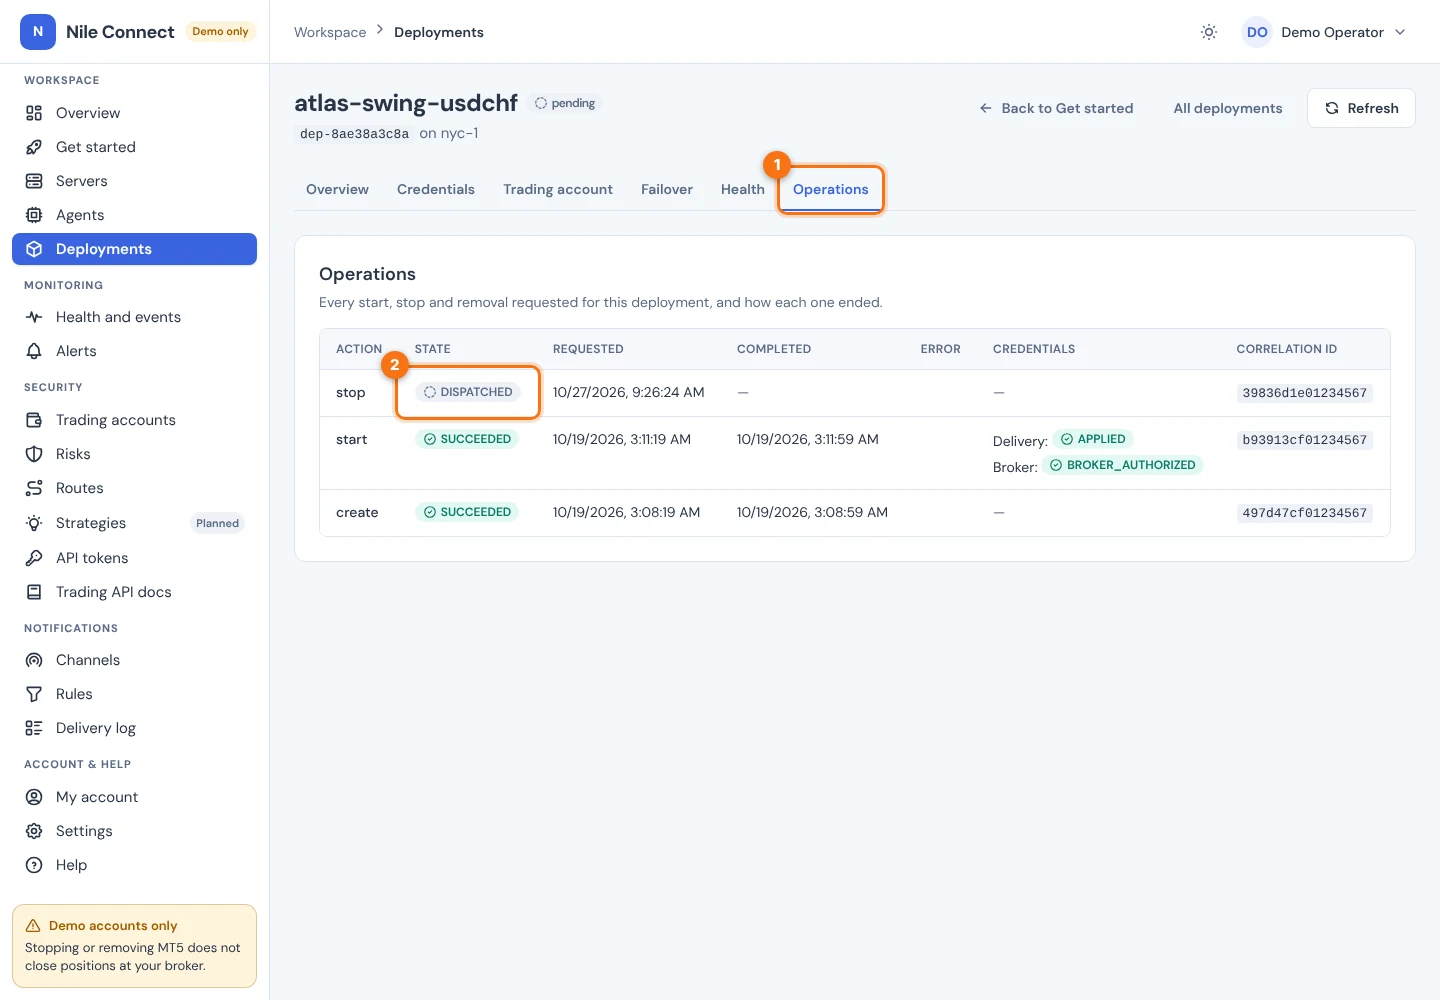This screenshot has width=1440, height=1000.
Task: Click the Health and events pulse icon
Action: pos(34,317)
